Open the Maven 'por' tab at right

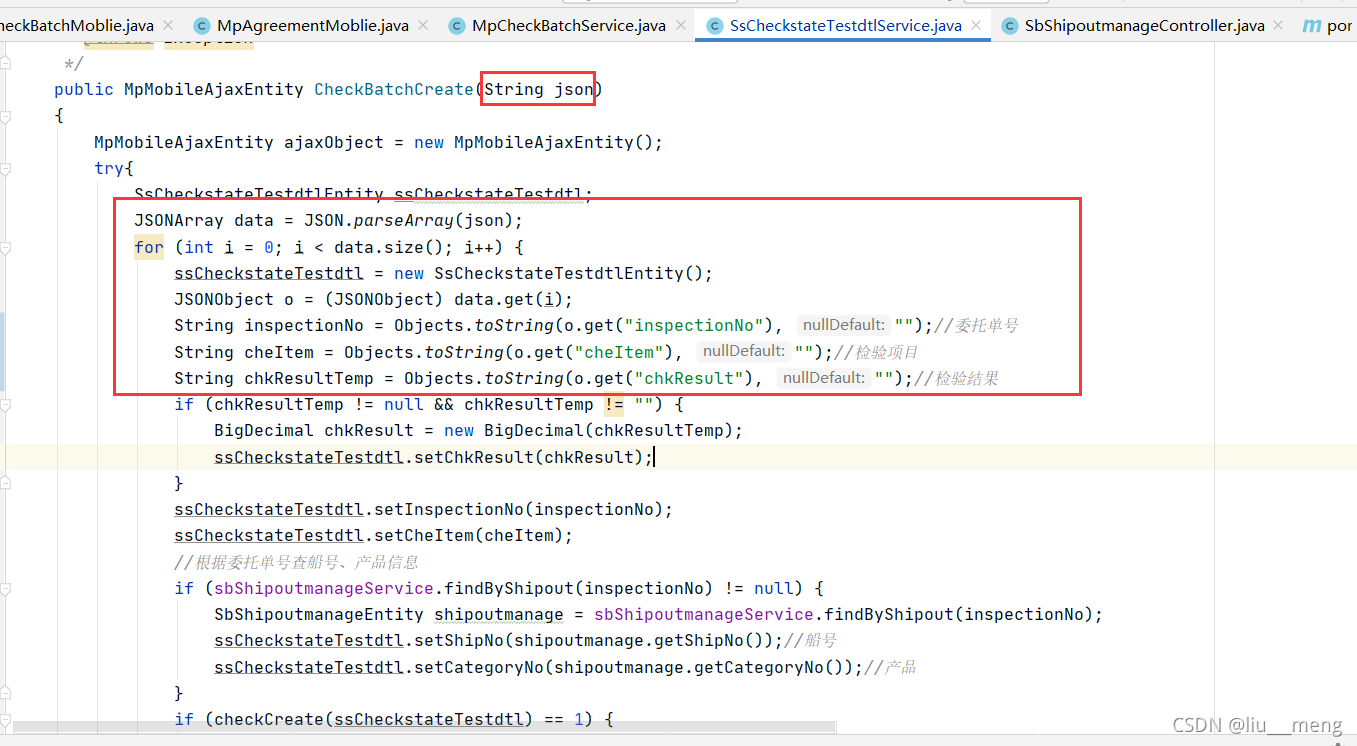tap(1327, 25)
